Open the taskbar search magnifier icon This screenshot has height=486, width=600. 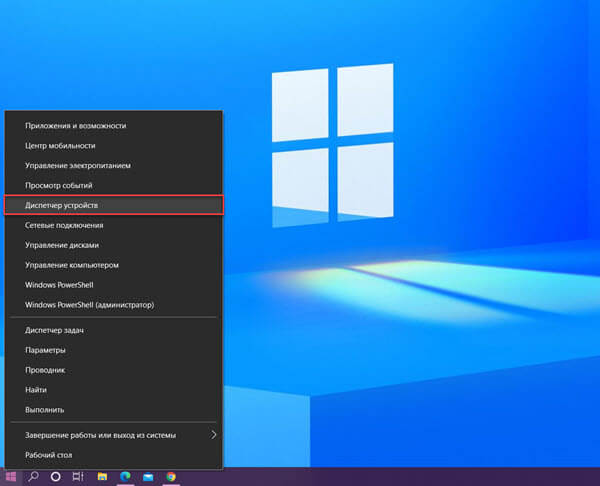click(33, 477)
